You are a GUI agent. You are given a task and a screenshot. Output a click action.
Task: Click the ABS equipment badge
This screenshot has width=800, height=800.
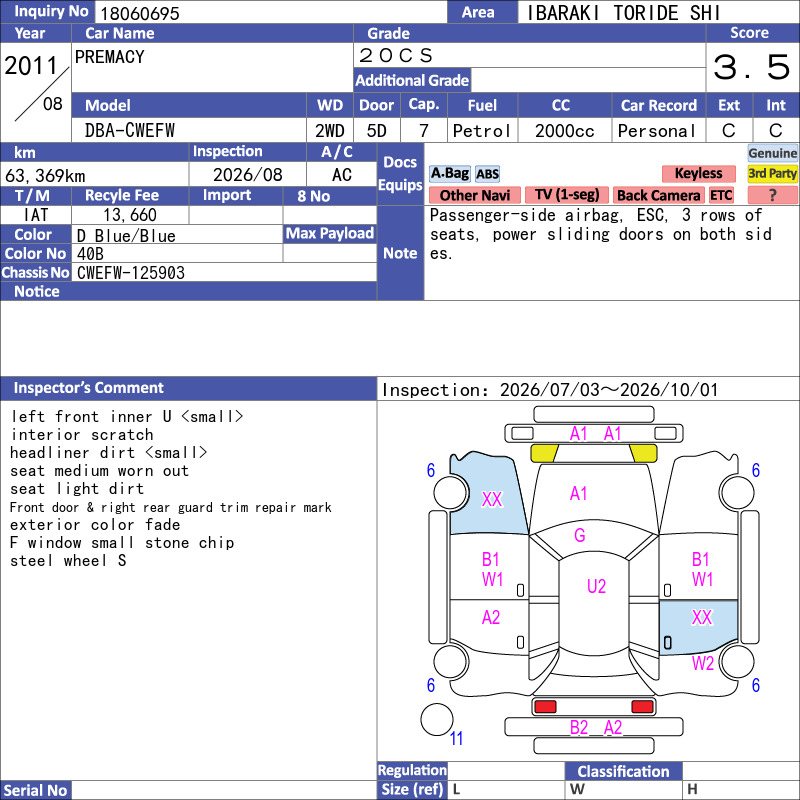pos(487,174)
